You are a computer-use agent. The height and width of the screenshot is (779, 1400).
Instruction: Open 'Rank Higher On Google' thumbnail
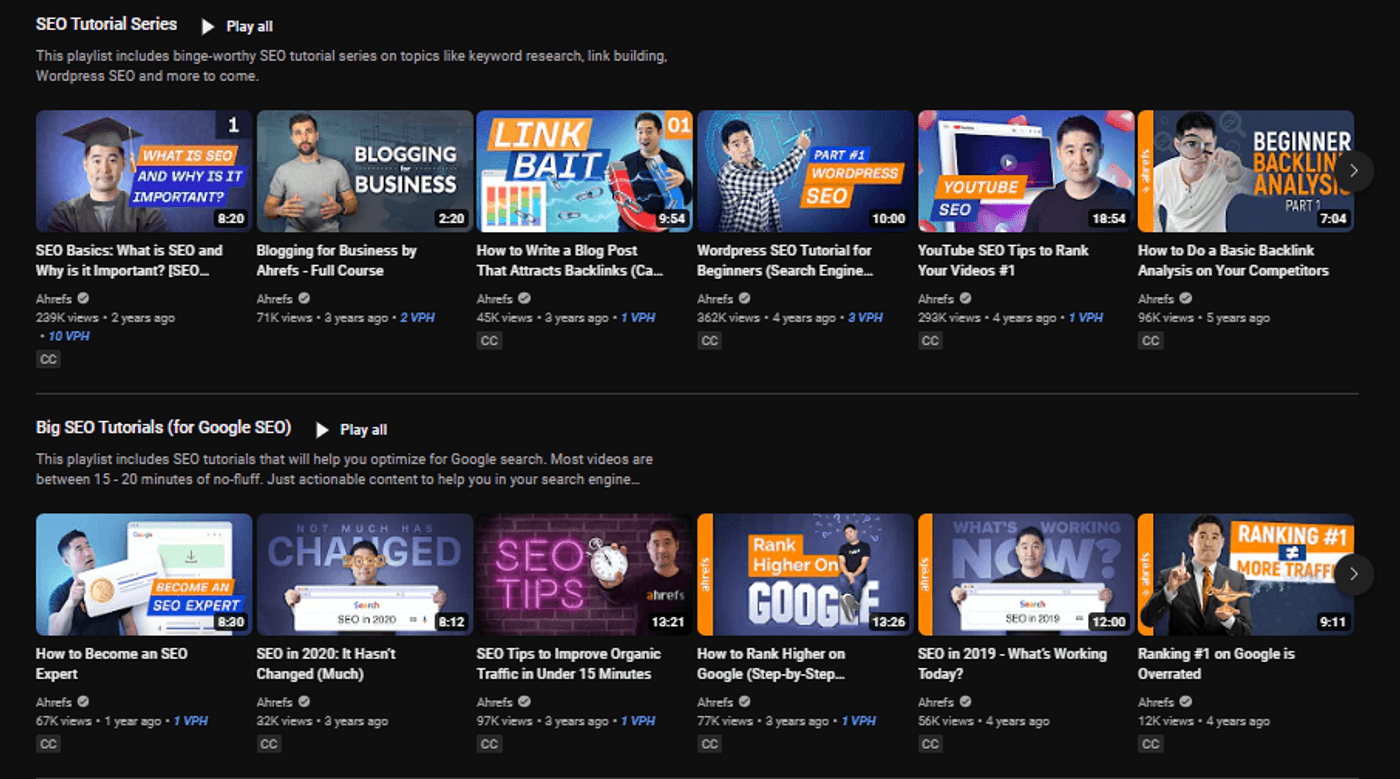pos(805,574)
